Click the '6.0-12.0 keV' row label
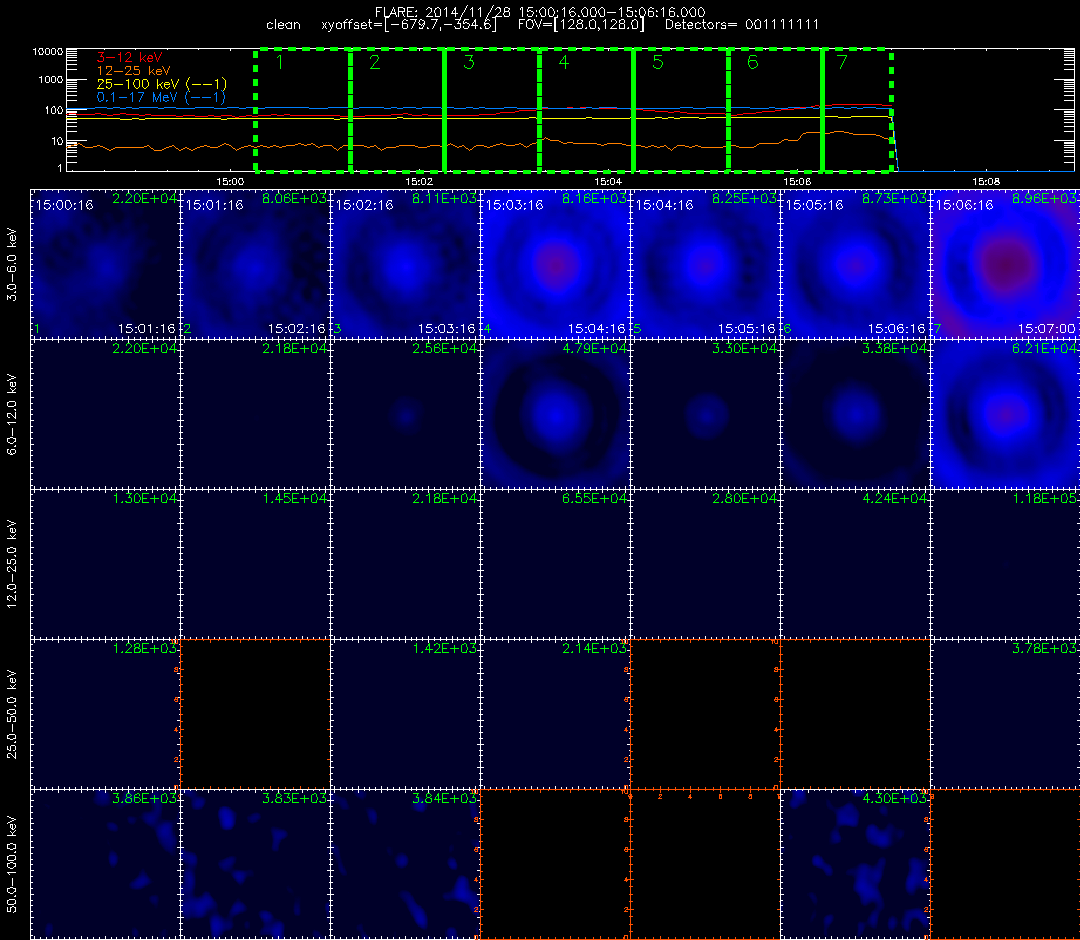This screenshot has width=1080, height=940. click(12, 415)
